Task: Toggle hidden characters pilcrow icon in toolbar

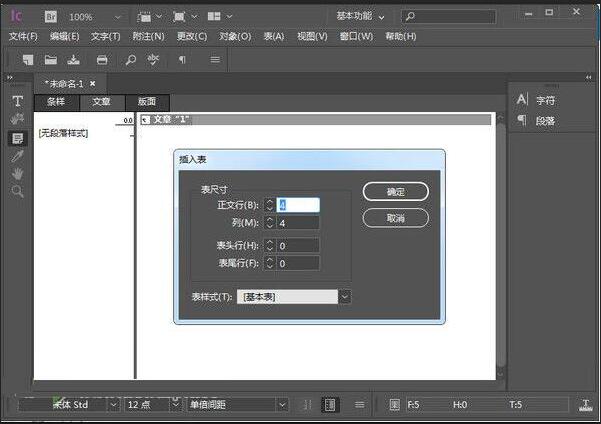Action: click(x=182, y=59)
